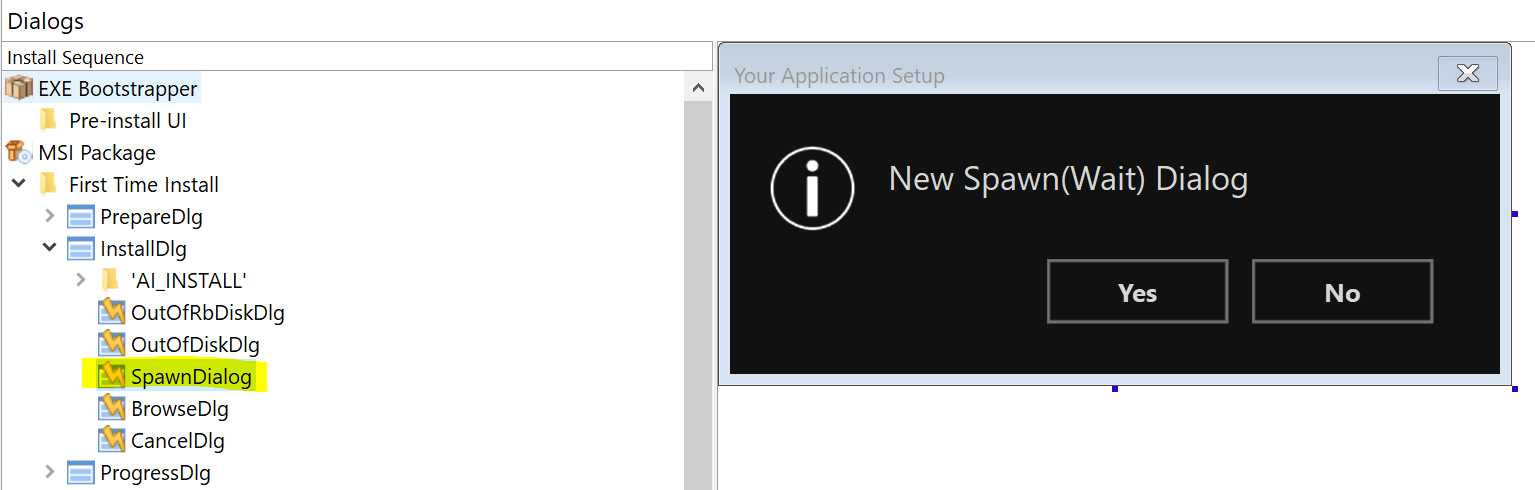Select OutOfDiskDlg in the tree
This screenshot has width=1535, height=490.
click(x=196, y=345)
